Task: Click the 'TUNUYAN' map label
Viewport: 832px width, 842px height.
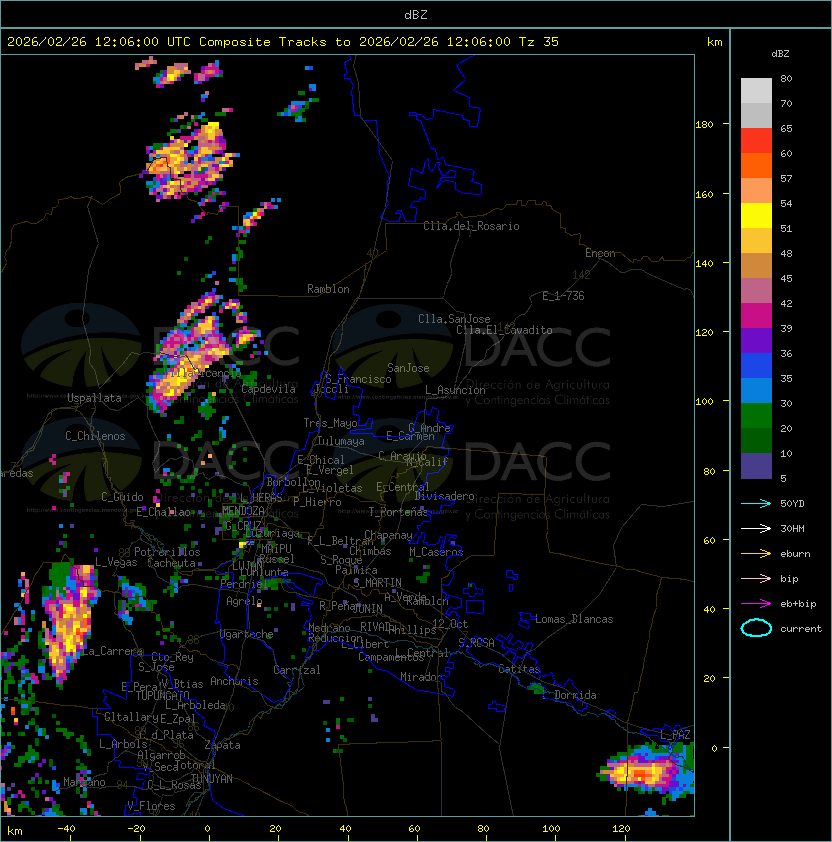Action: 212,779
